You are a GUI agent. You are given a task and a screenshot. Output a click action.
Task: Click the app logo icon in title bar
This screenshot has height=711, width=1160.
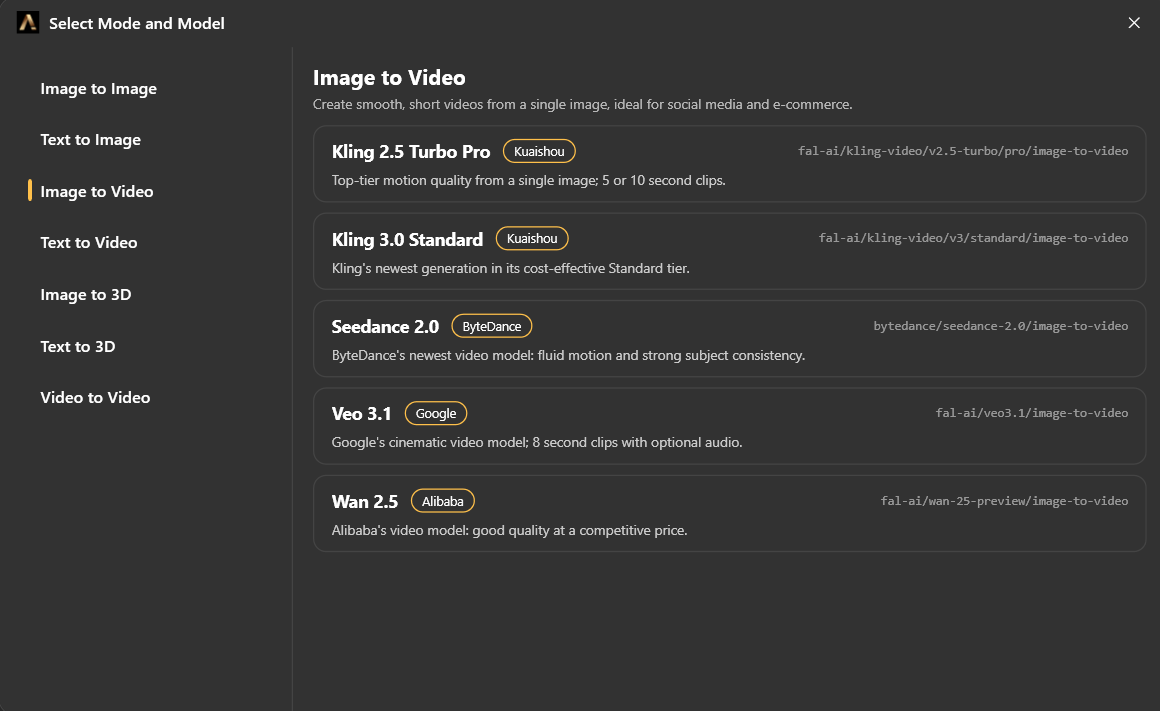coord(28,23)
